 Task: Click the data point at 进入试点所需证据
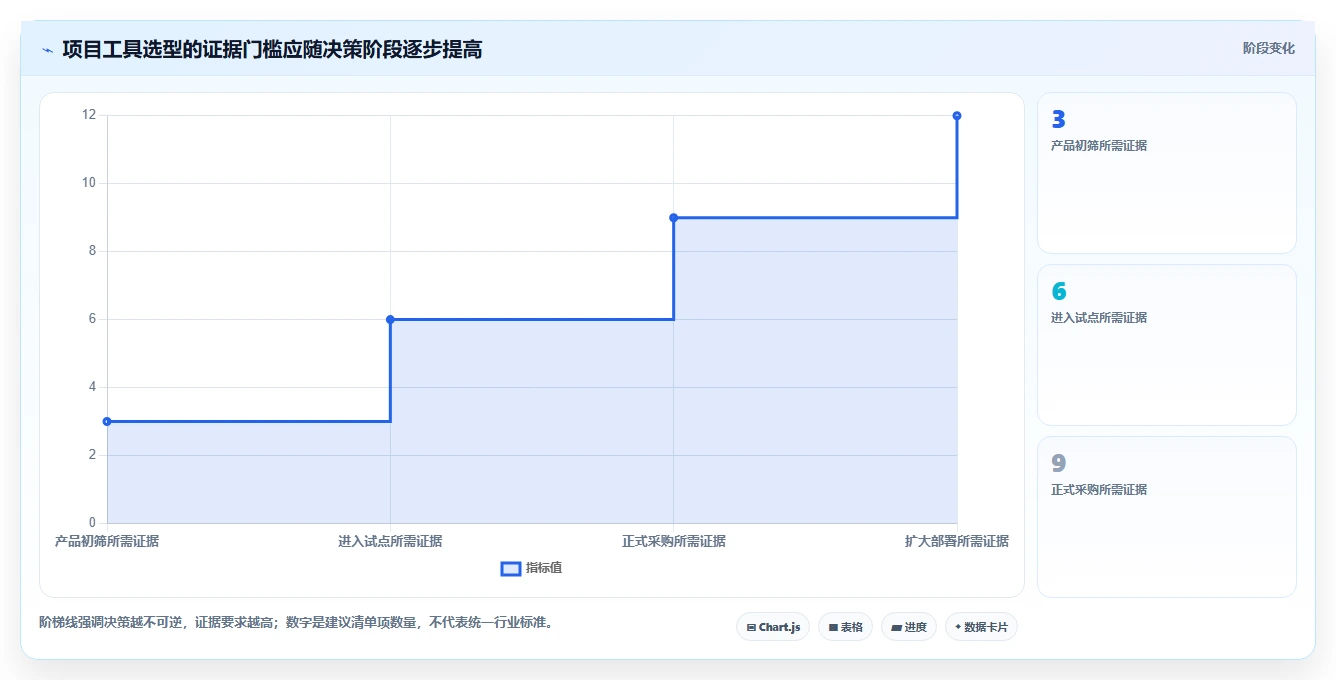tap(390, 319)
